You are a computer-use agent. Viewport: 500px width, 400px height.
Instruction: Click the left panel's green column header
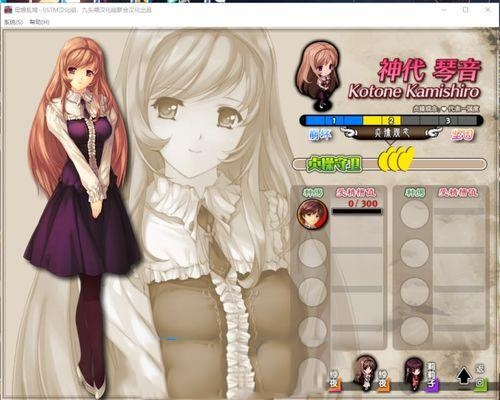click(x=313, y=193)
